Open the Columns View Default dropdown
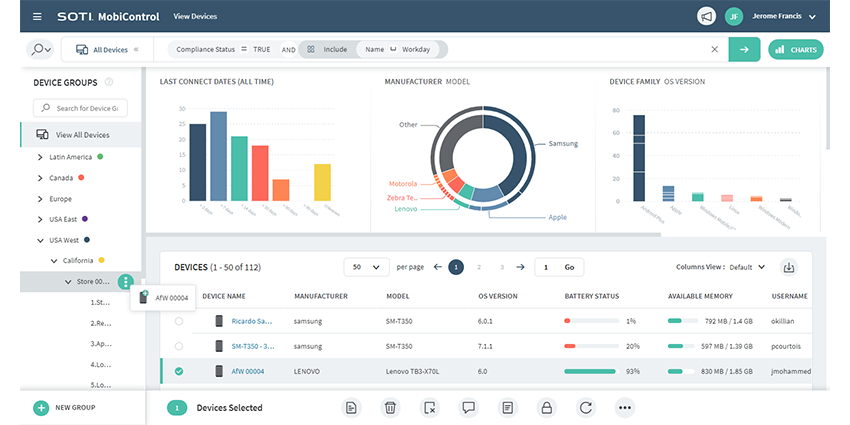The height and width of the screenshot is (425, 850). point(745,267)
